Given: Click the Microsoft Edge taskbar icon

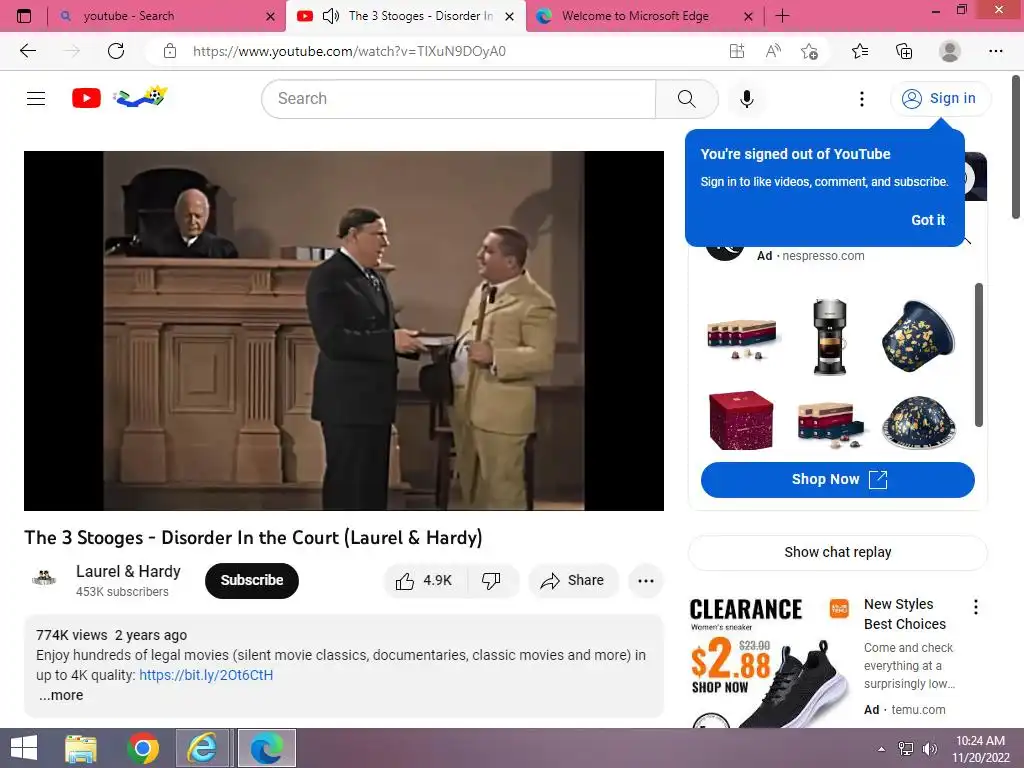Looking at the screenshot, I should point(266,748).
